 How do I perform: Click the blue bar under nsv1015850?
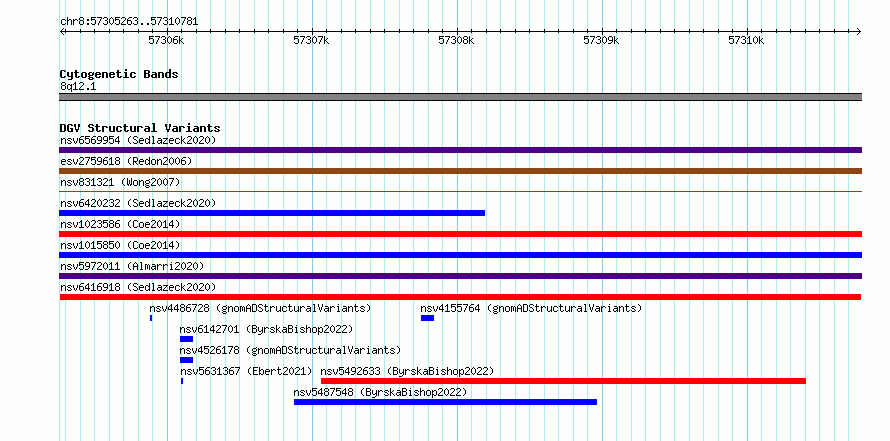click(460, 255)
